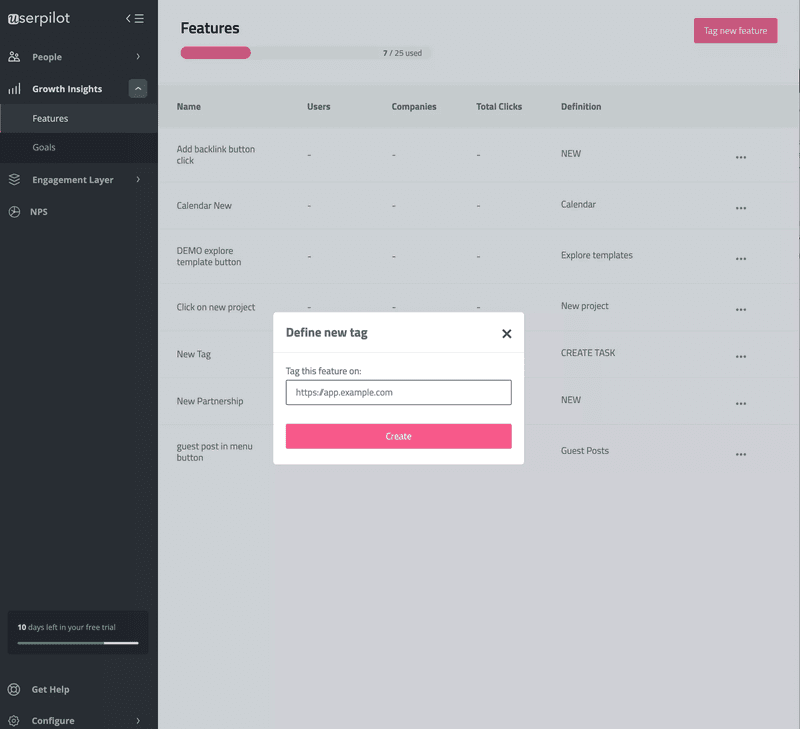
Task: Toggle the hamburger menu icon at sidebar top
Action: 140,17
